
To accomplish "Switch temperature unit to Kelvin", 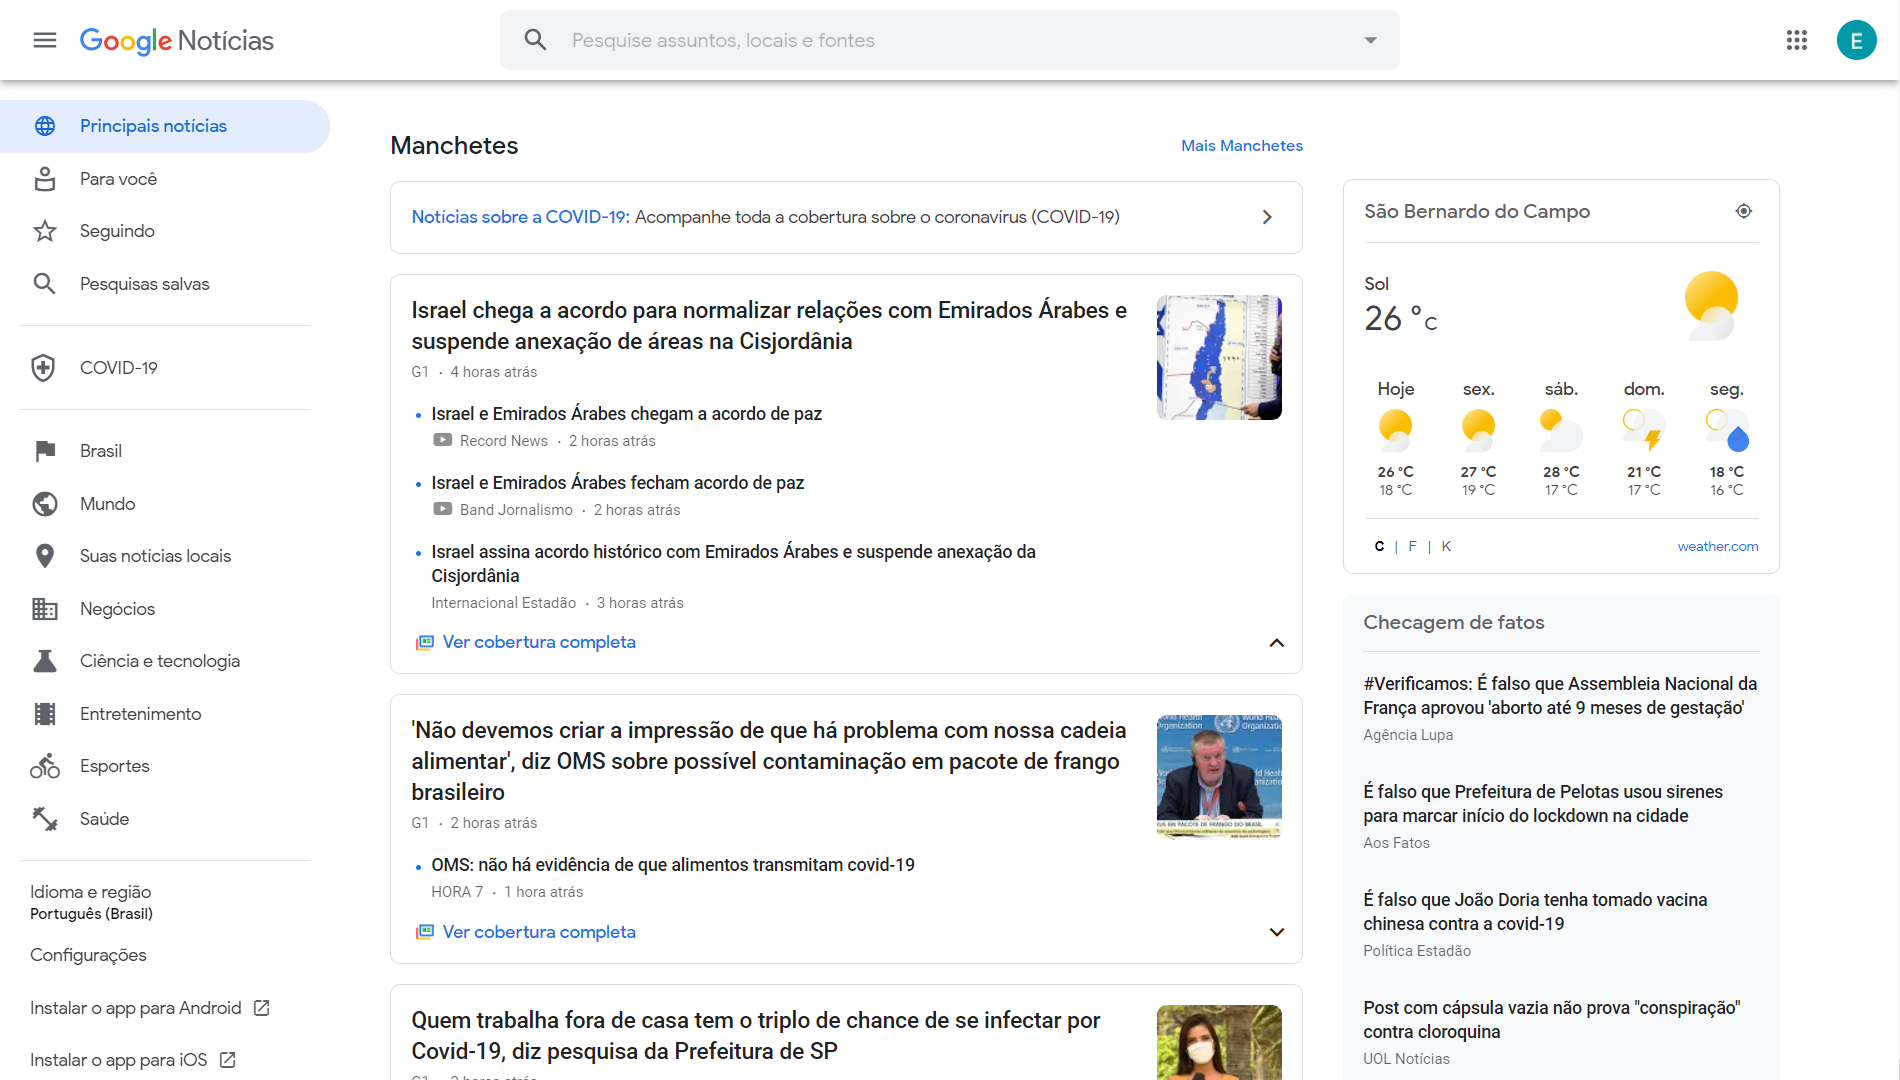I will pyautogui.click(x=1446, y=546).
